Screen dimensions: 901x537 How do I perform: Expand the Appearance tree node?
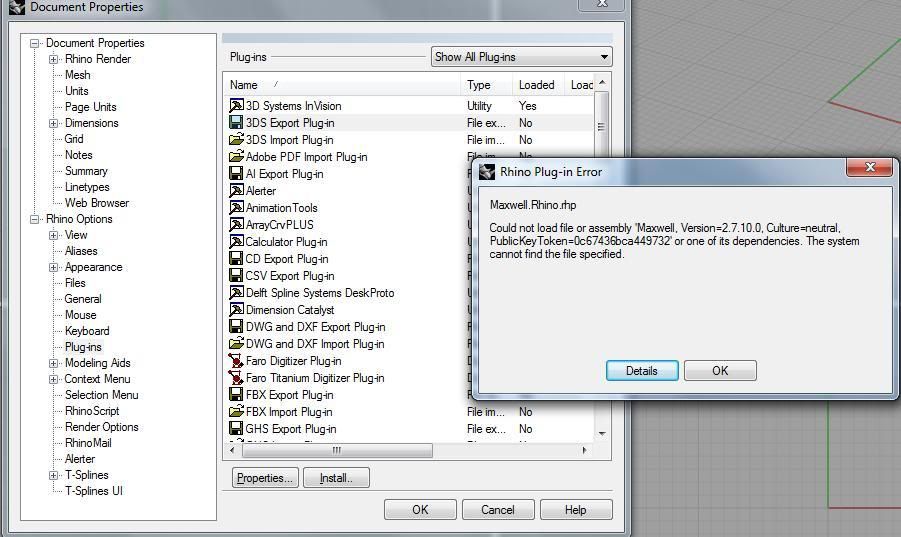[x=53, y=267]
